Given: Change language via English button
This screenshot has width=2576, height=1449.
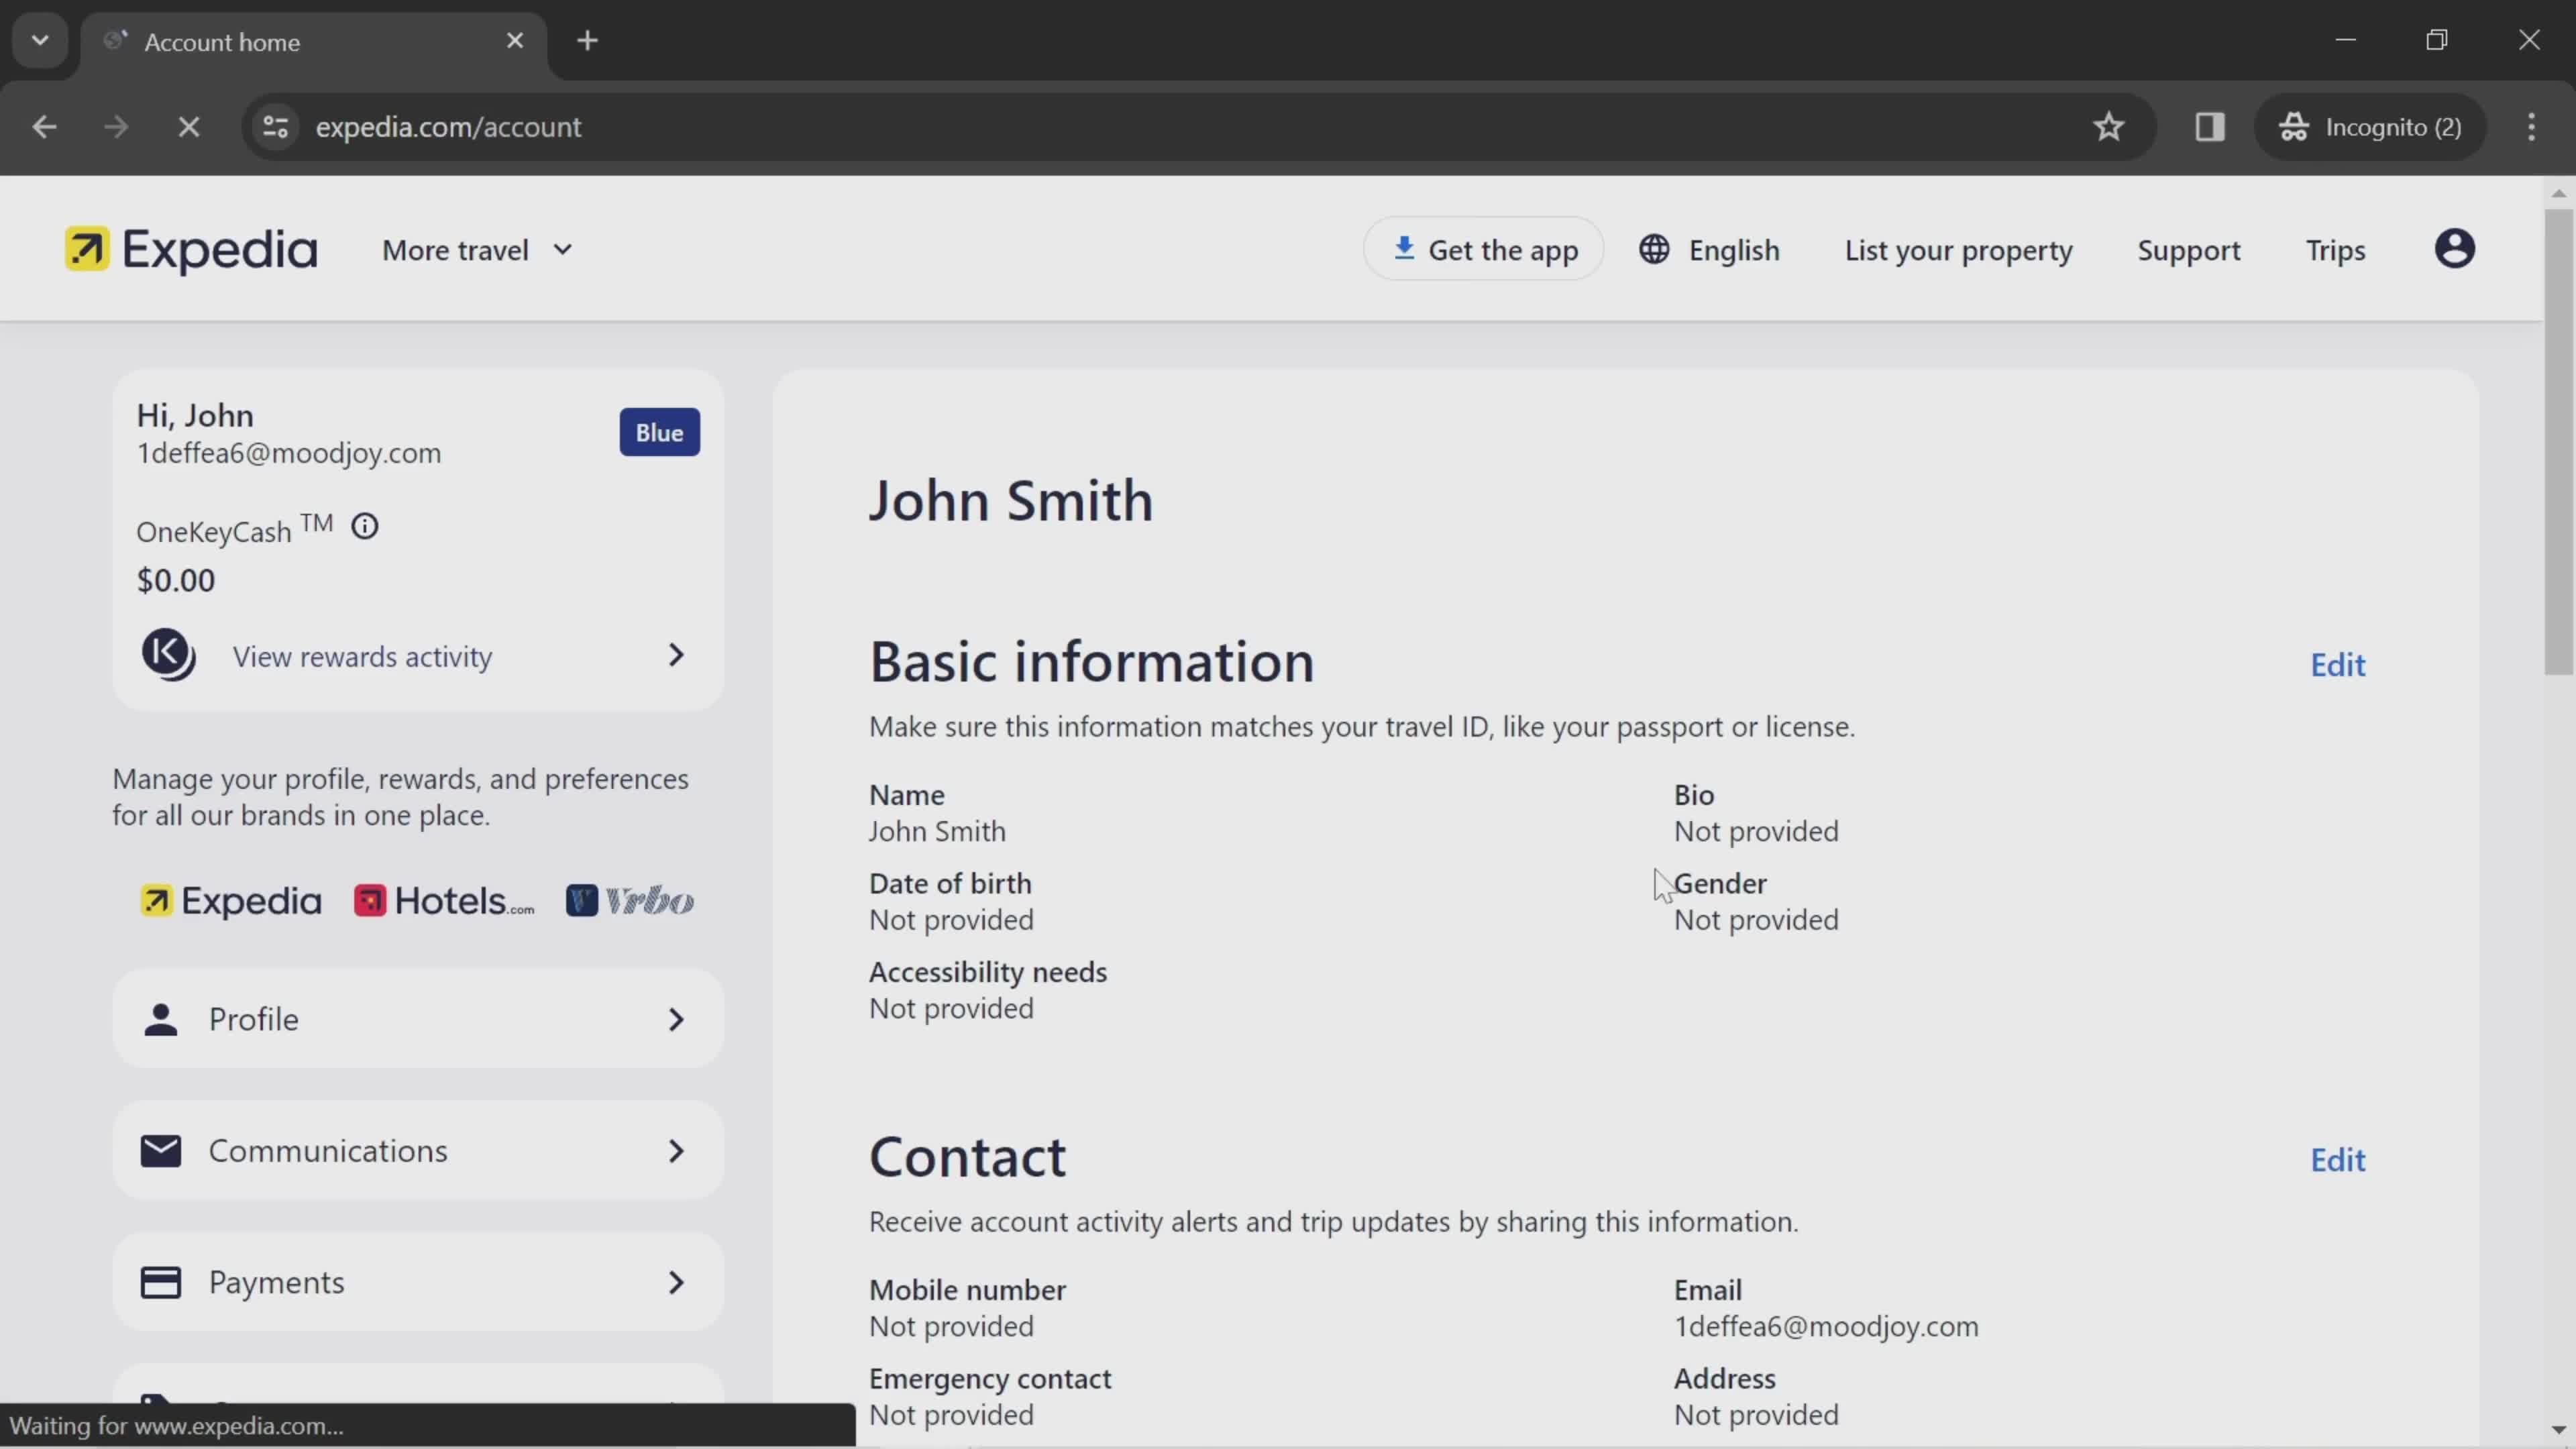Looking at the screenshot, I should tap(1710, 250).
